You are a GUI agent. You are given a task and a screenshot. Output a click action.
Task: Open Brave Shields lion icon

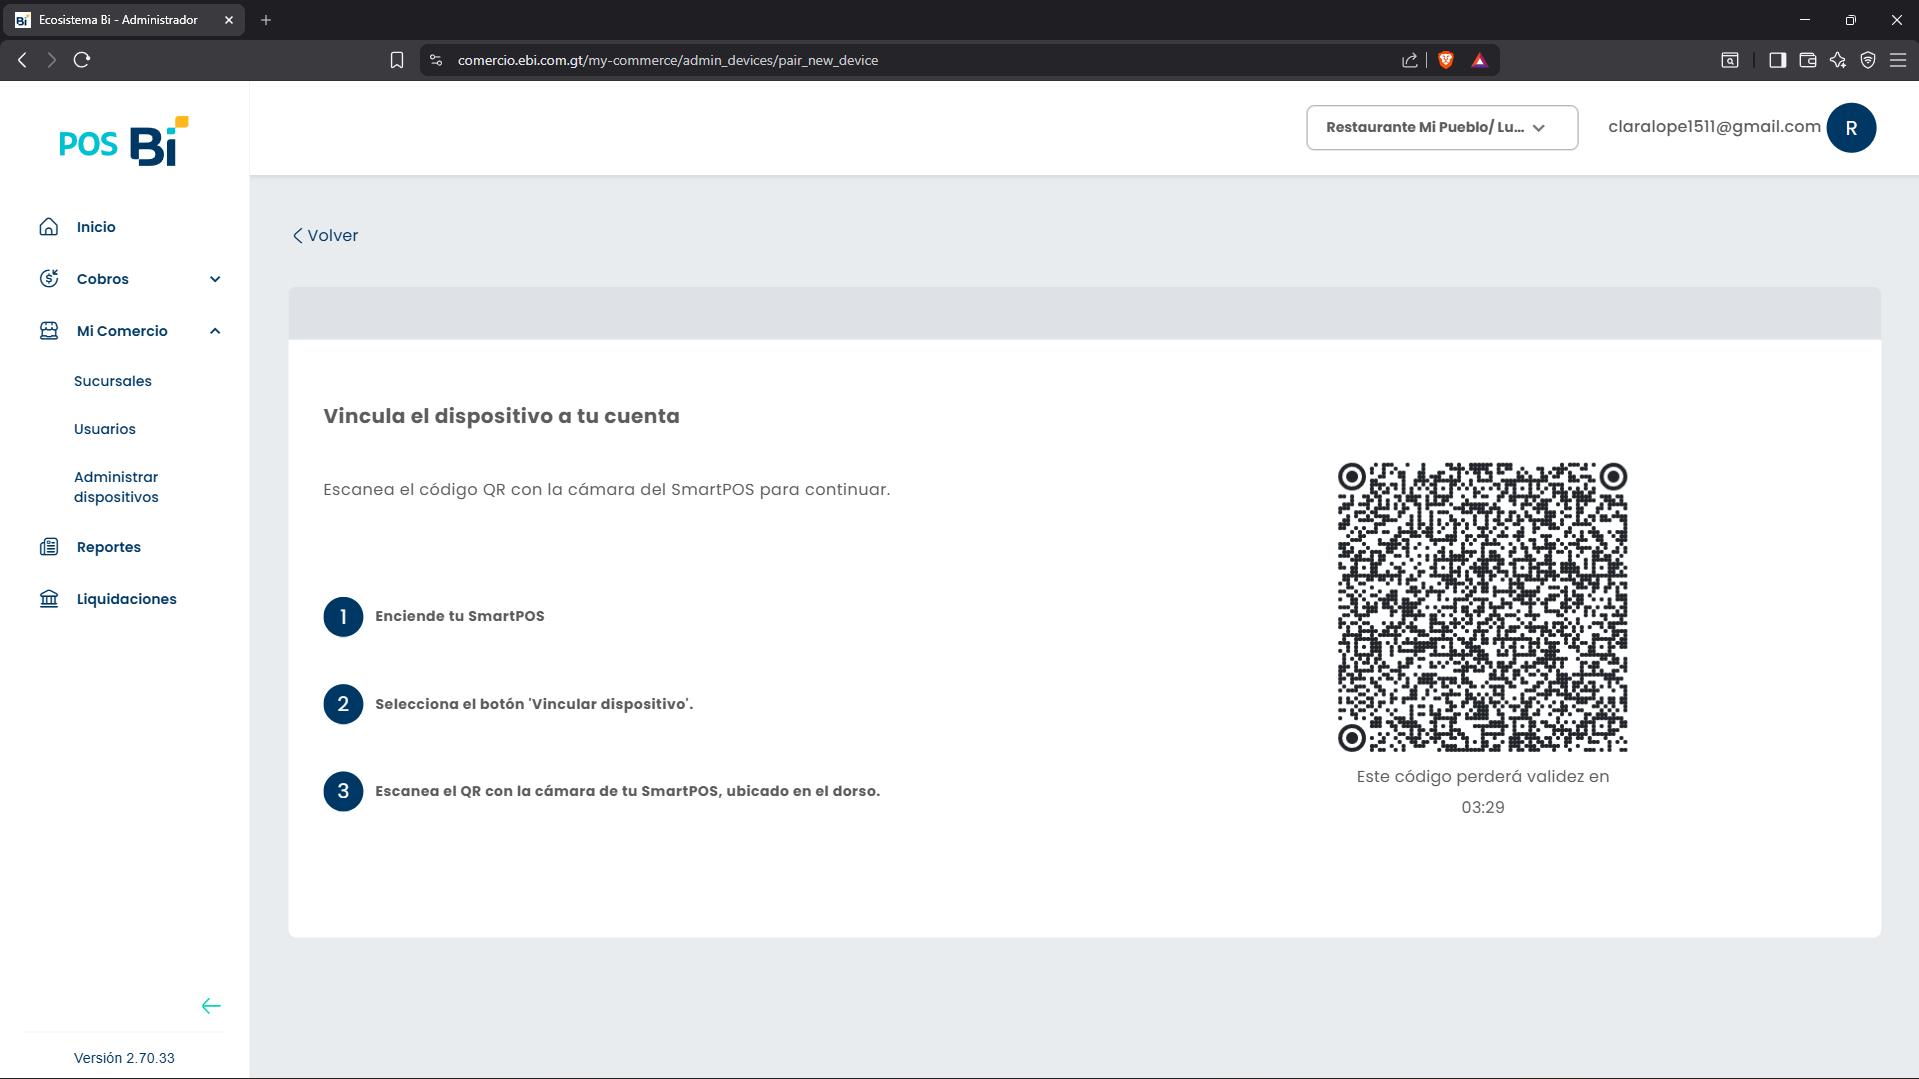point(1446,60)
